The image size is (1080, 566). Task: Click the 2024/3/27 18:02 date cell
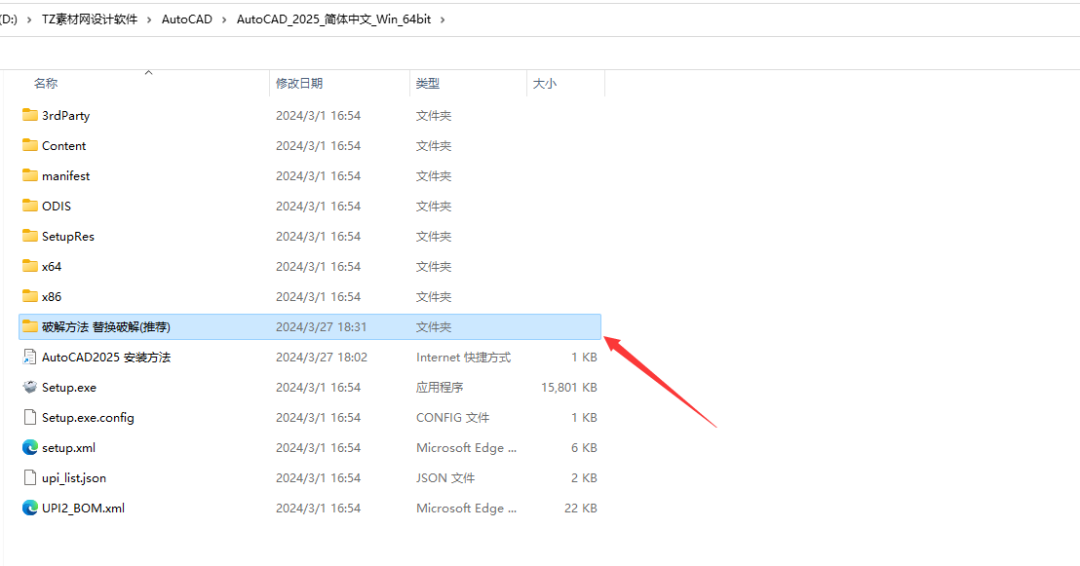click(322, 357)
